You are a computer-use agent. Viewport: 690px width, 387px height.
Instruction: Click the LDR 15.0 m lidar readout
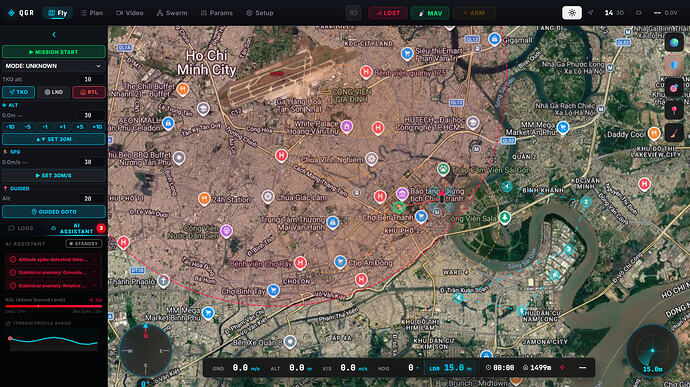(x=451, y=368)
